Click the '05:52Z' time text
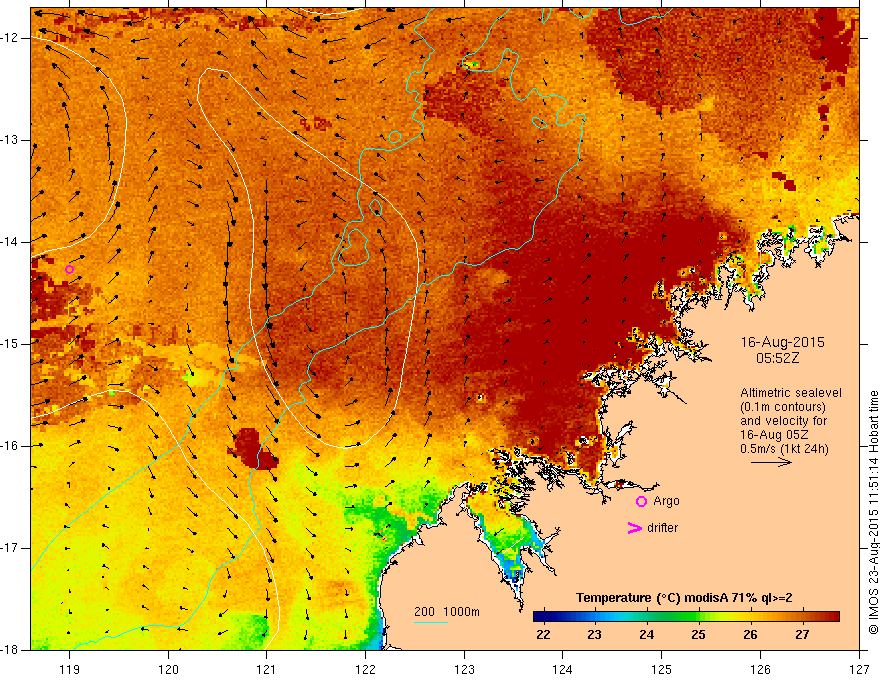 coord(777,358)
